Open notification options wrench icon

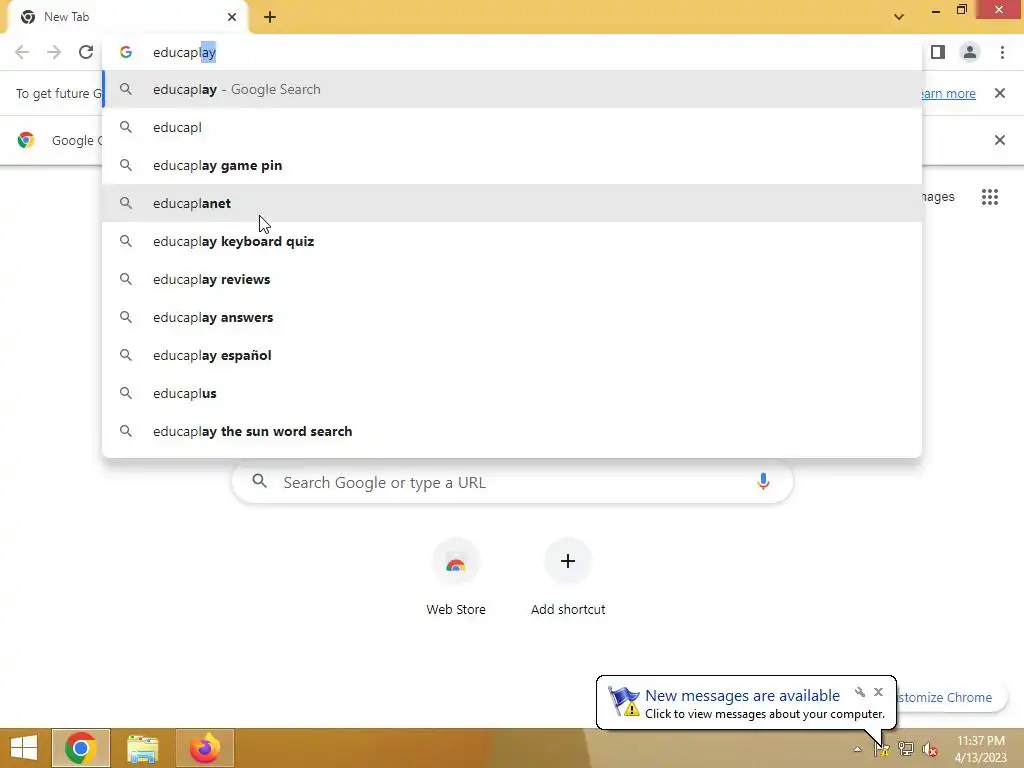coord(859,692)
